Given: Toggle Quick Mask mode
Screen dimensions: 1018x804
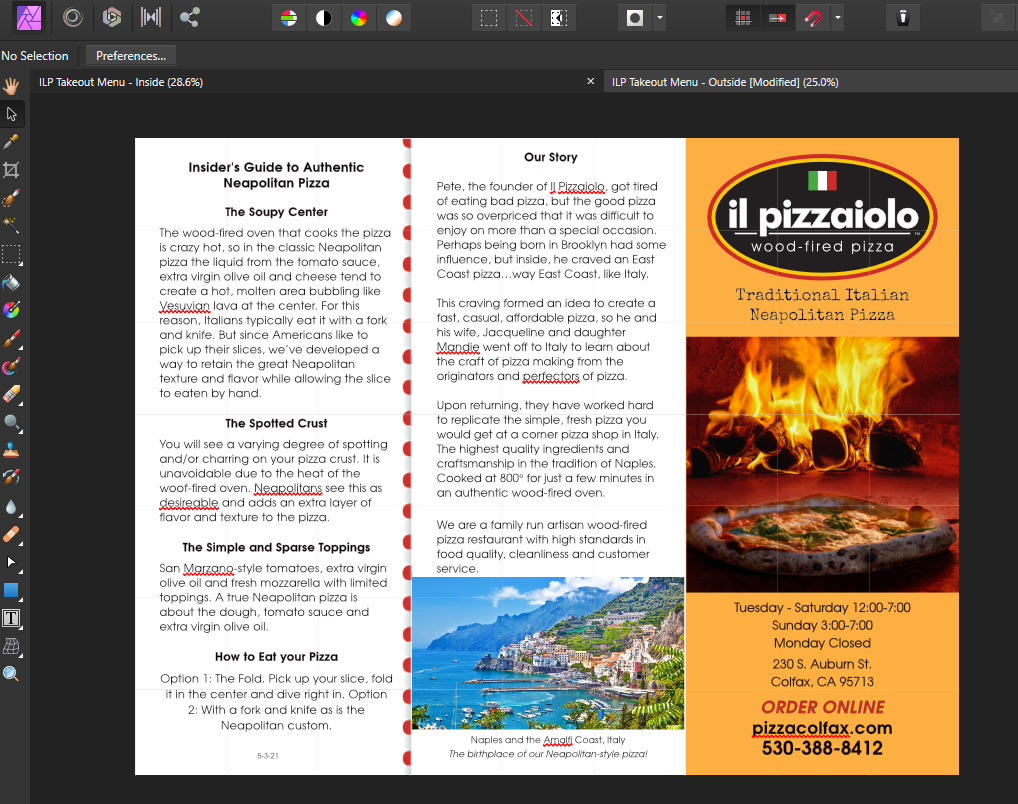Looking at the screenshot, I should pos(635,18).
